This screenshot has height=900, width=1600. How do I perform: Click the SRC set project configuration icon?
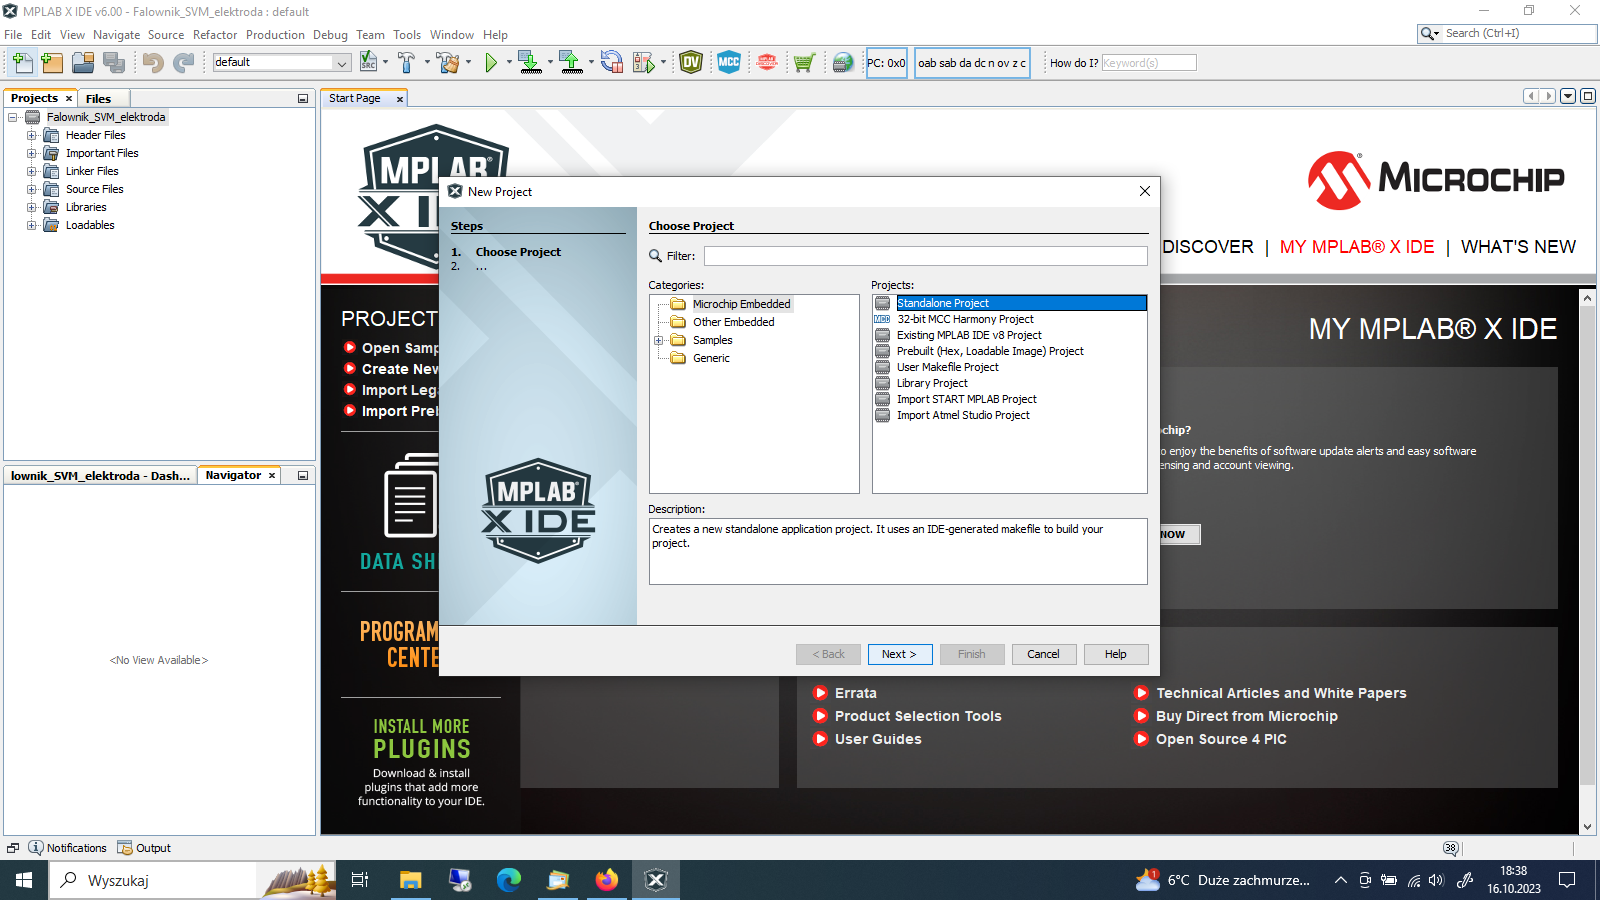click(x=369, y=62)
